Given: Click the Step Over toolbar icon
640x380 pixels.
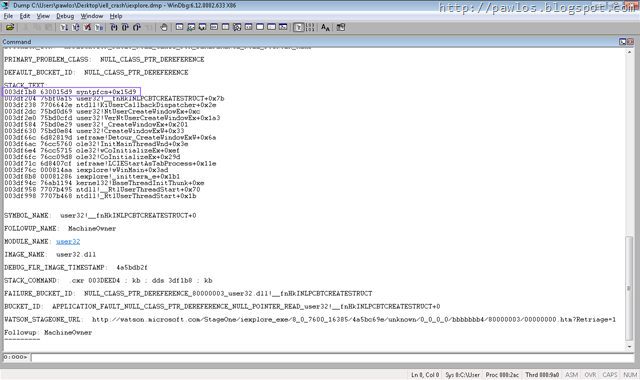Looking at the screenshot, I should click(125, 27).
